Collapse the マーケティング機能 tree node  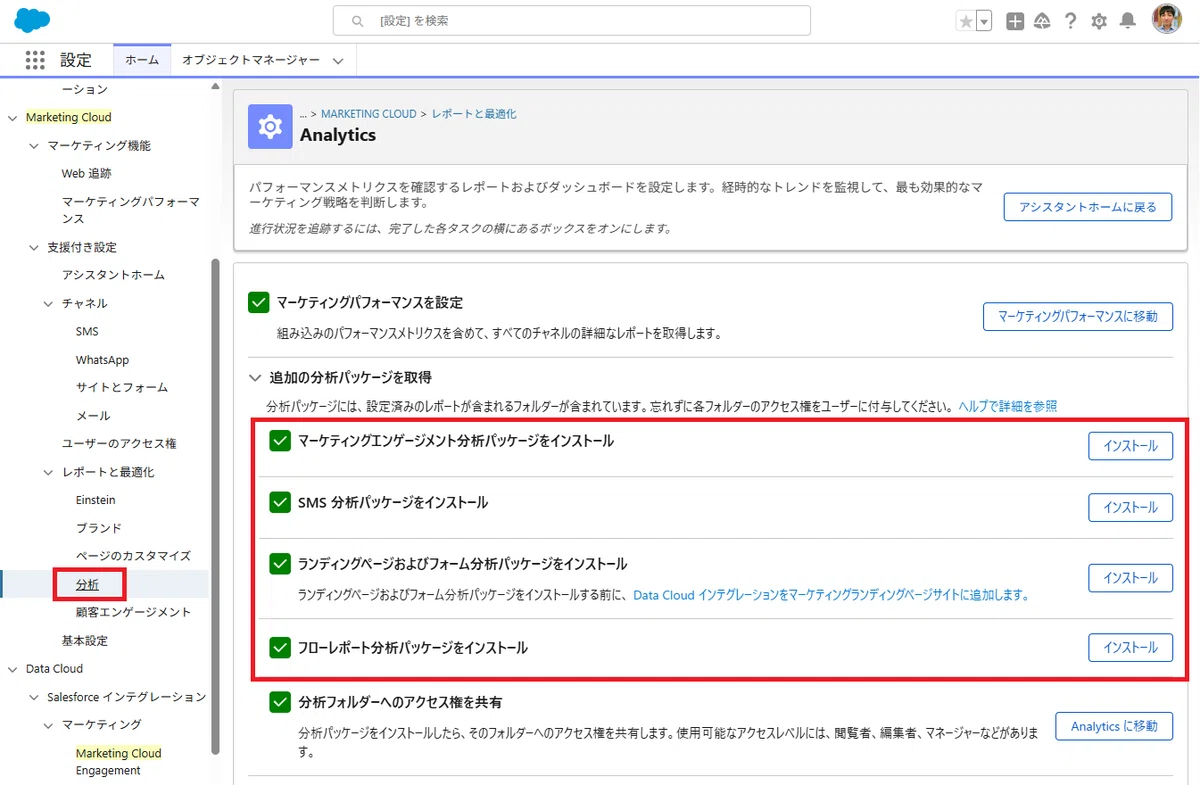click(34, 146)
